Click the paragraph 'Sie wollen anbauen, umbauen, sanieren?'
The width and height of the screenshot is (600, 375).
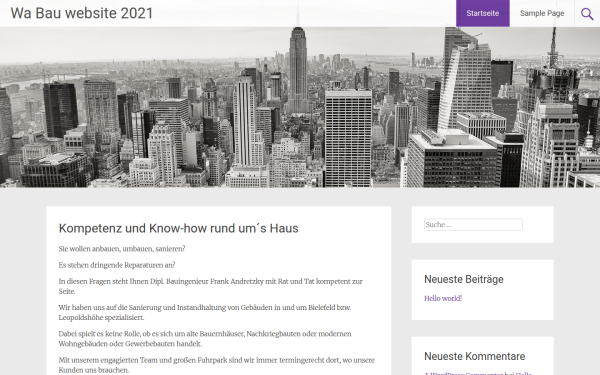[122, 249]
